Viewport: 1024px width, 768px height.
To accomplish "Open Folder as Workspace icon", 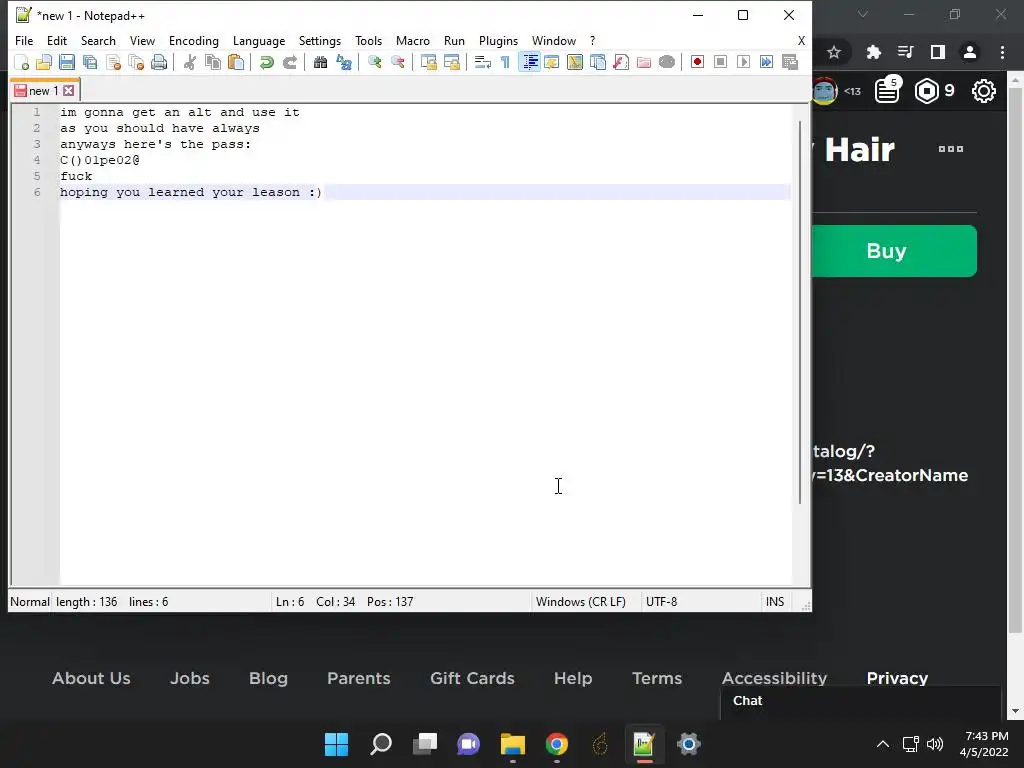I will (x=644, y=62).
